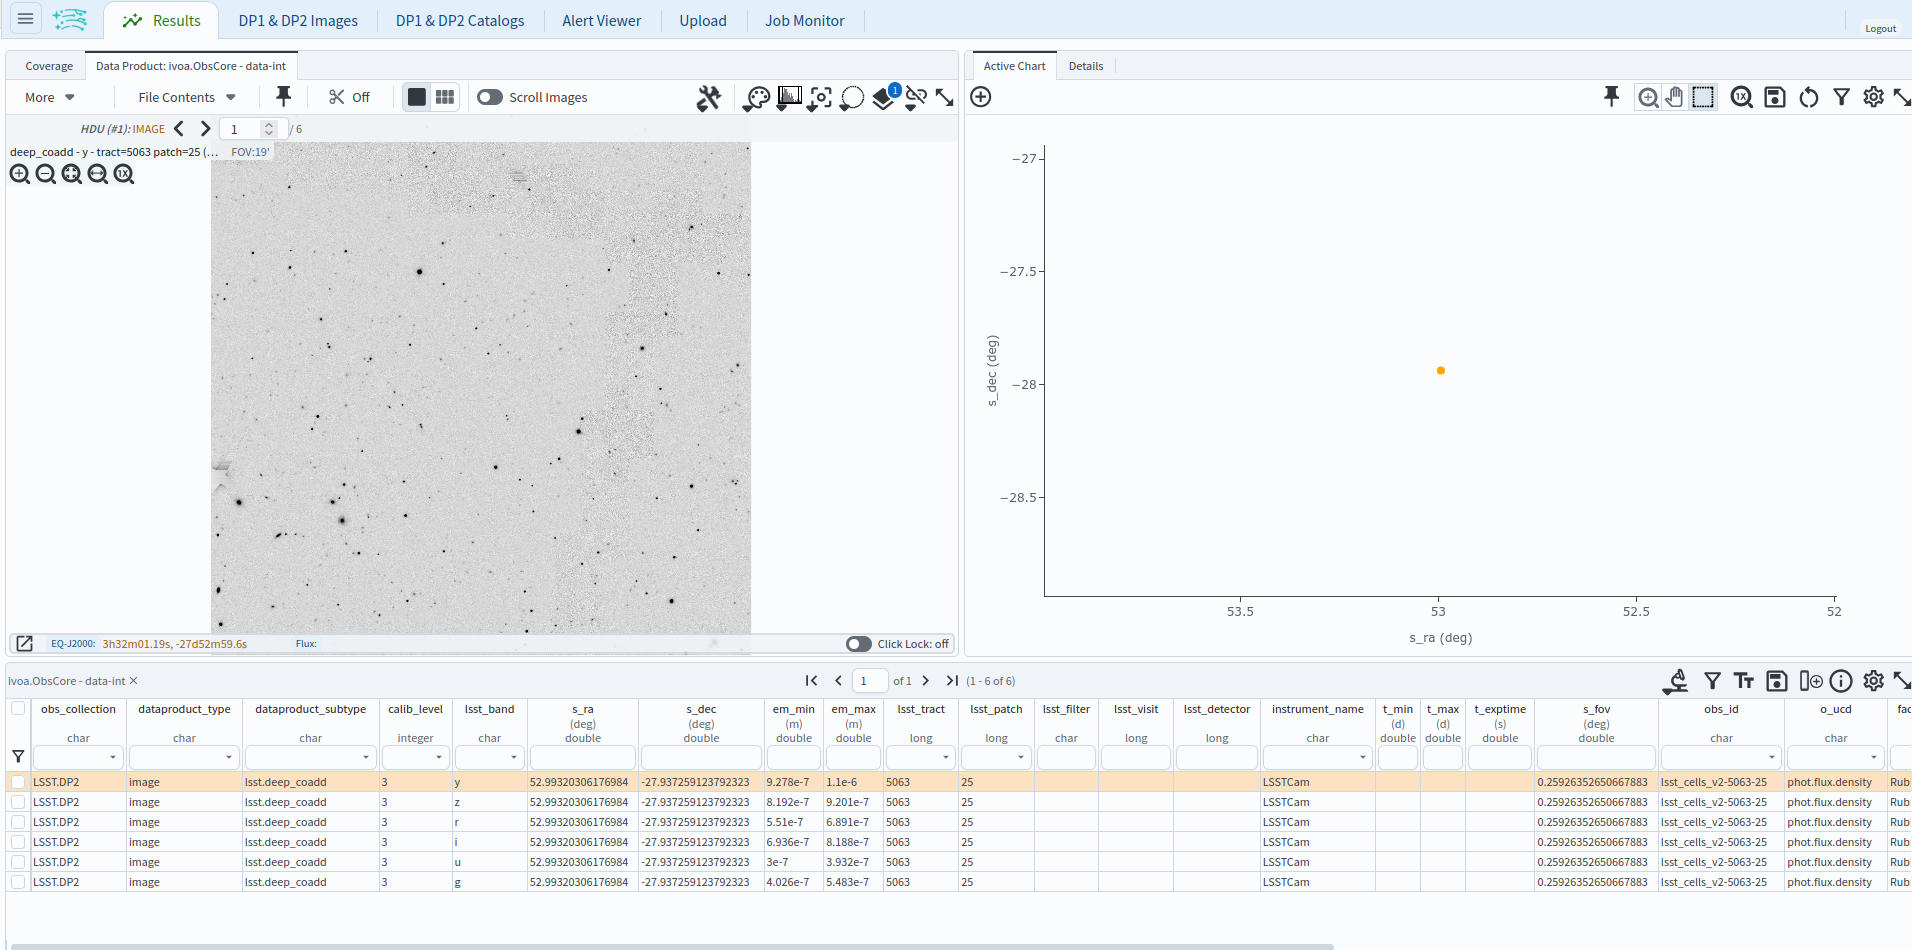Open obs_collection filter dropdown
1912x950 pixels.
click(x=112, y=757)
